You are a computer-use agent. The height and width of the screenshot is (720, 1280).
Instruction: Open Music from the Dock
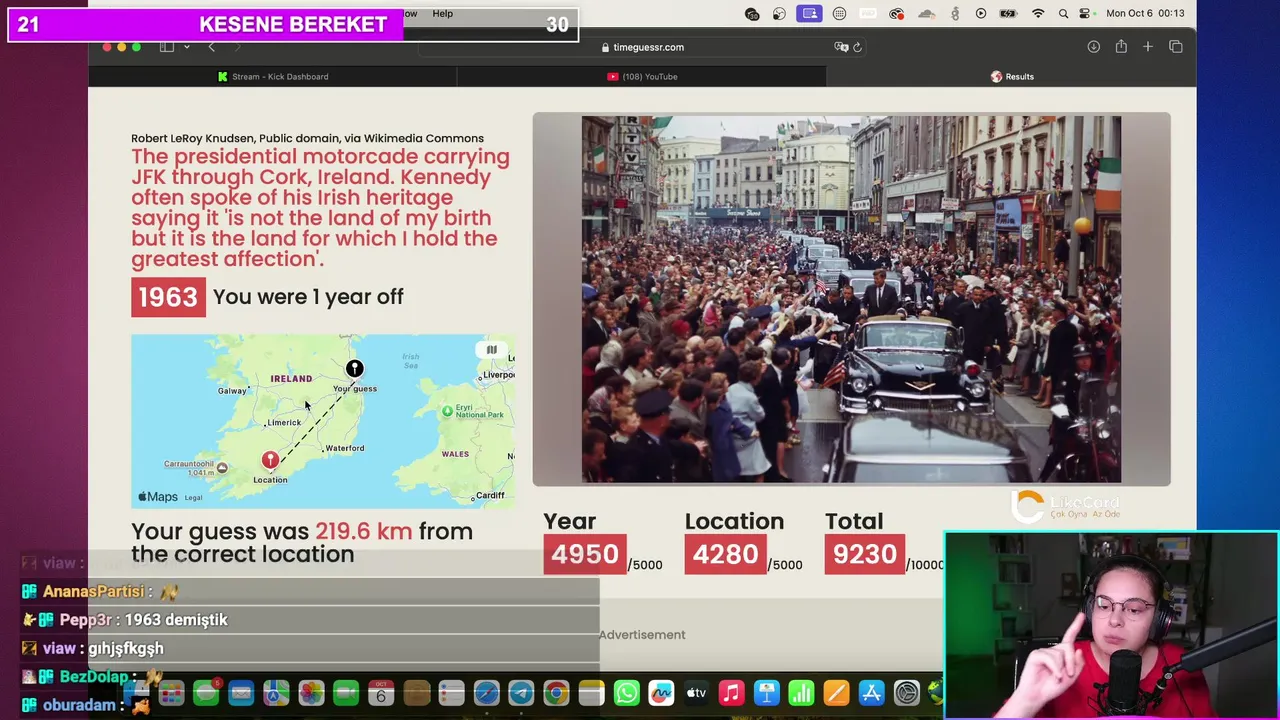coord(731,693)
